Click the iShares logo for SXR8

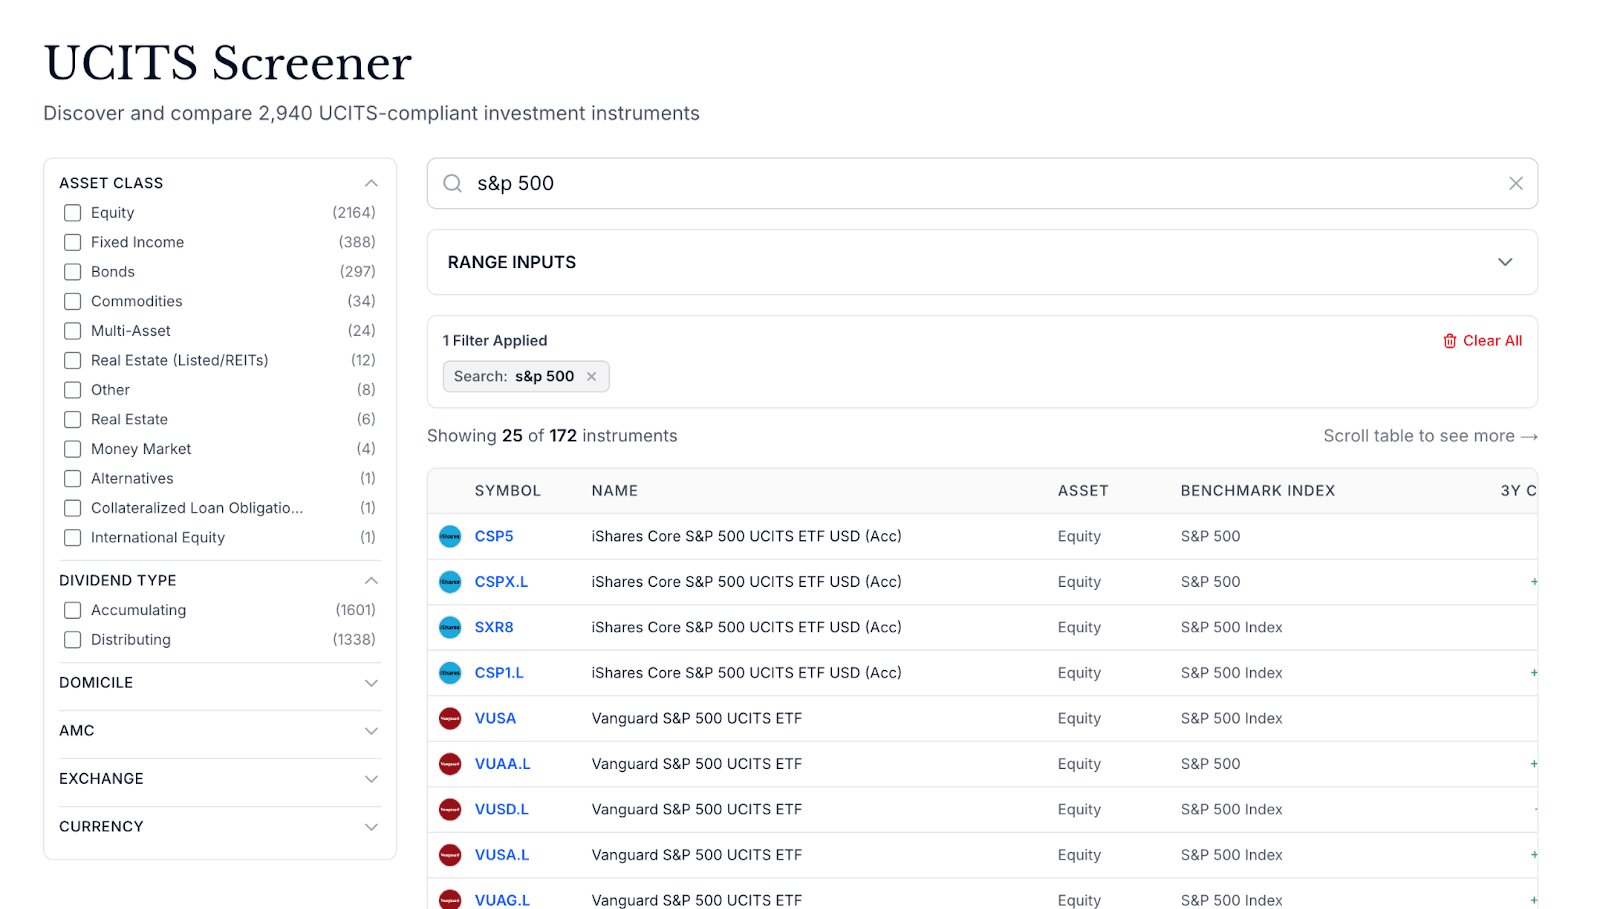450,627
